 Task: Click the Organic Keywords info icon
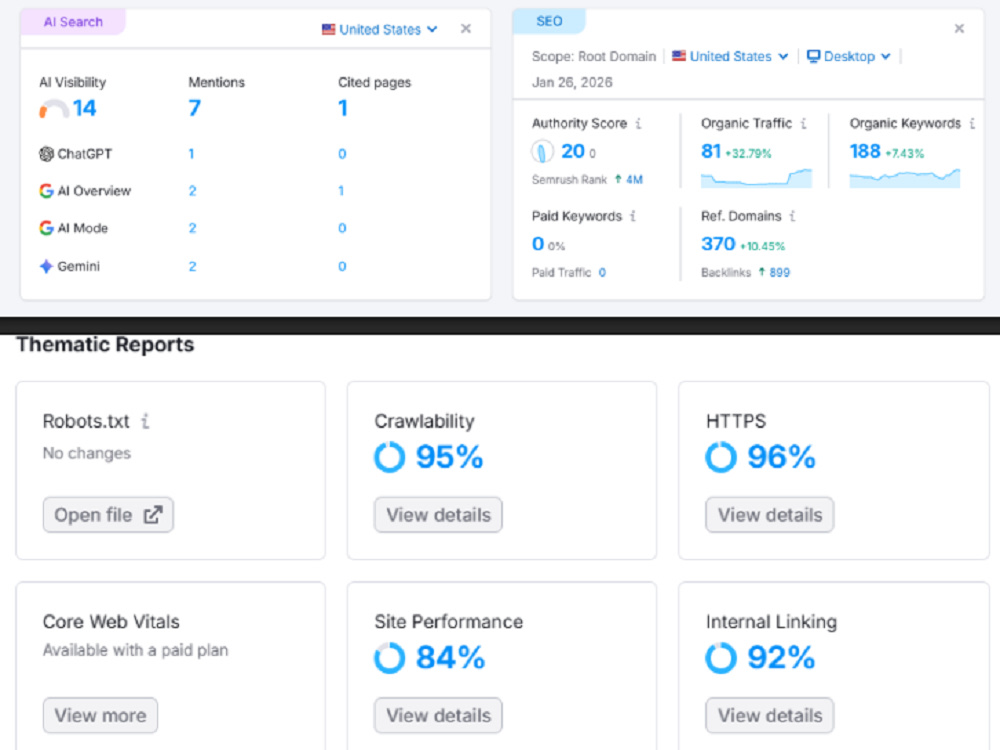tap(972, 123)
